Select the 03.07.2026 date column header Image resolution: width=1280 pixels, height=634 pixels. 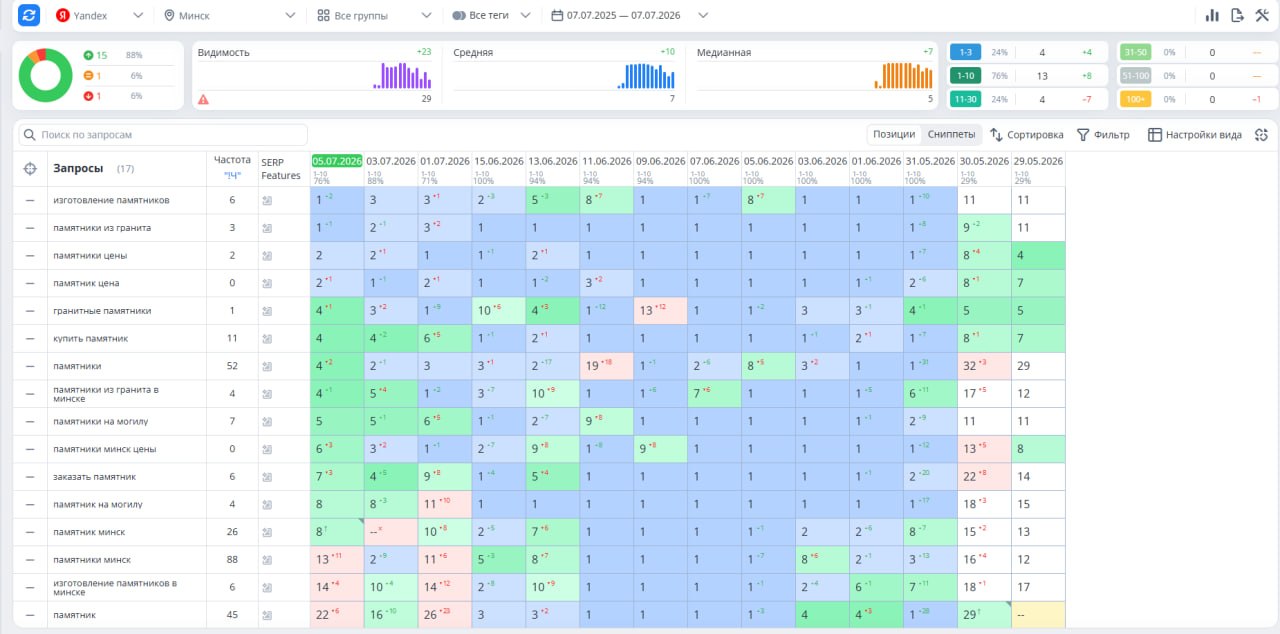pos(391,161)
